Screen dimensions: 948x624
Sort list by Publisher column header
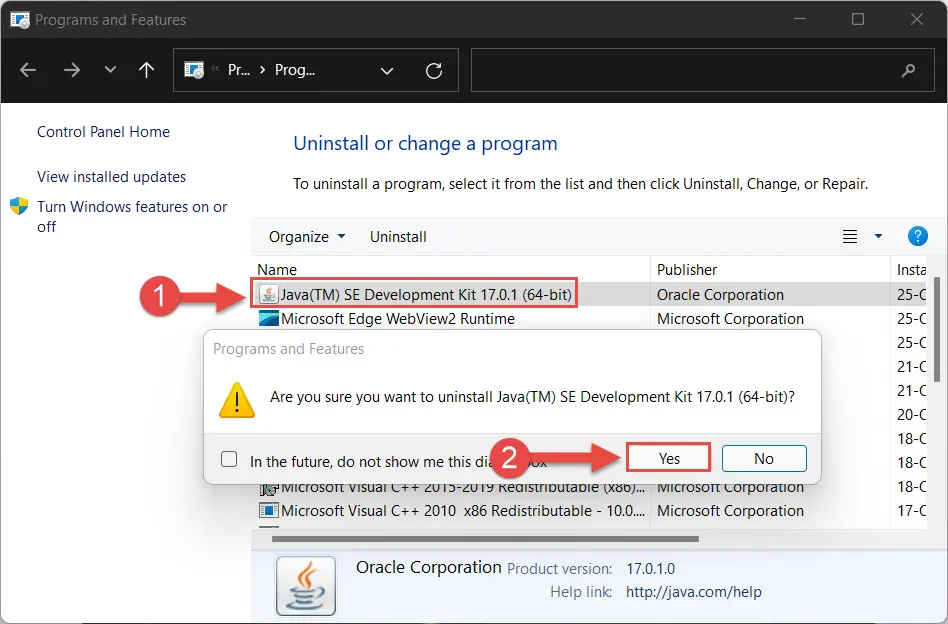pyautogui.click(x=687, y=270)
